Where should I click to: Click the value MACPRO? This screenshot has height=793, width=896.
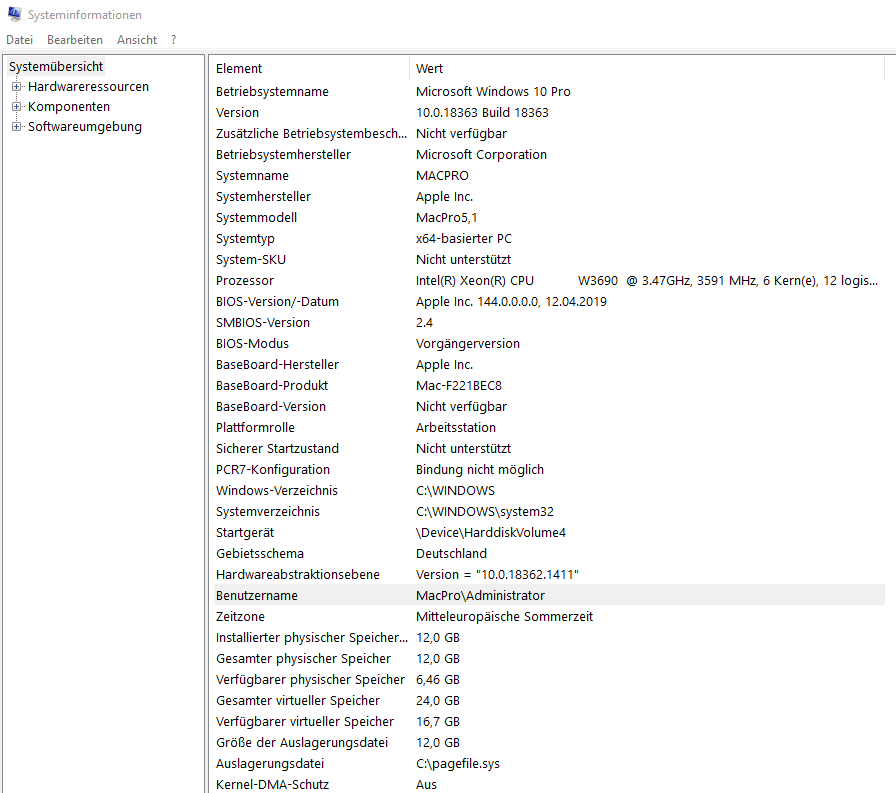coord(442,176)
